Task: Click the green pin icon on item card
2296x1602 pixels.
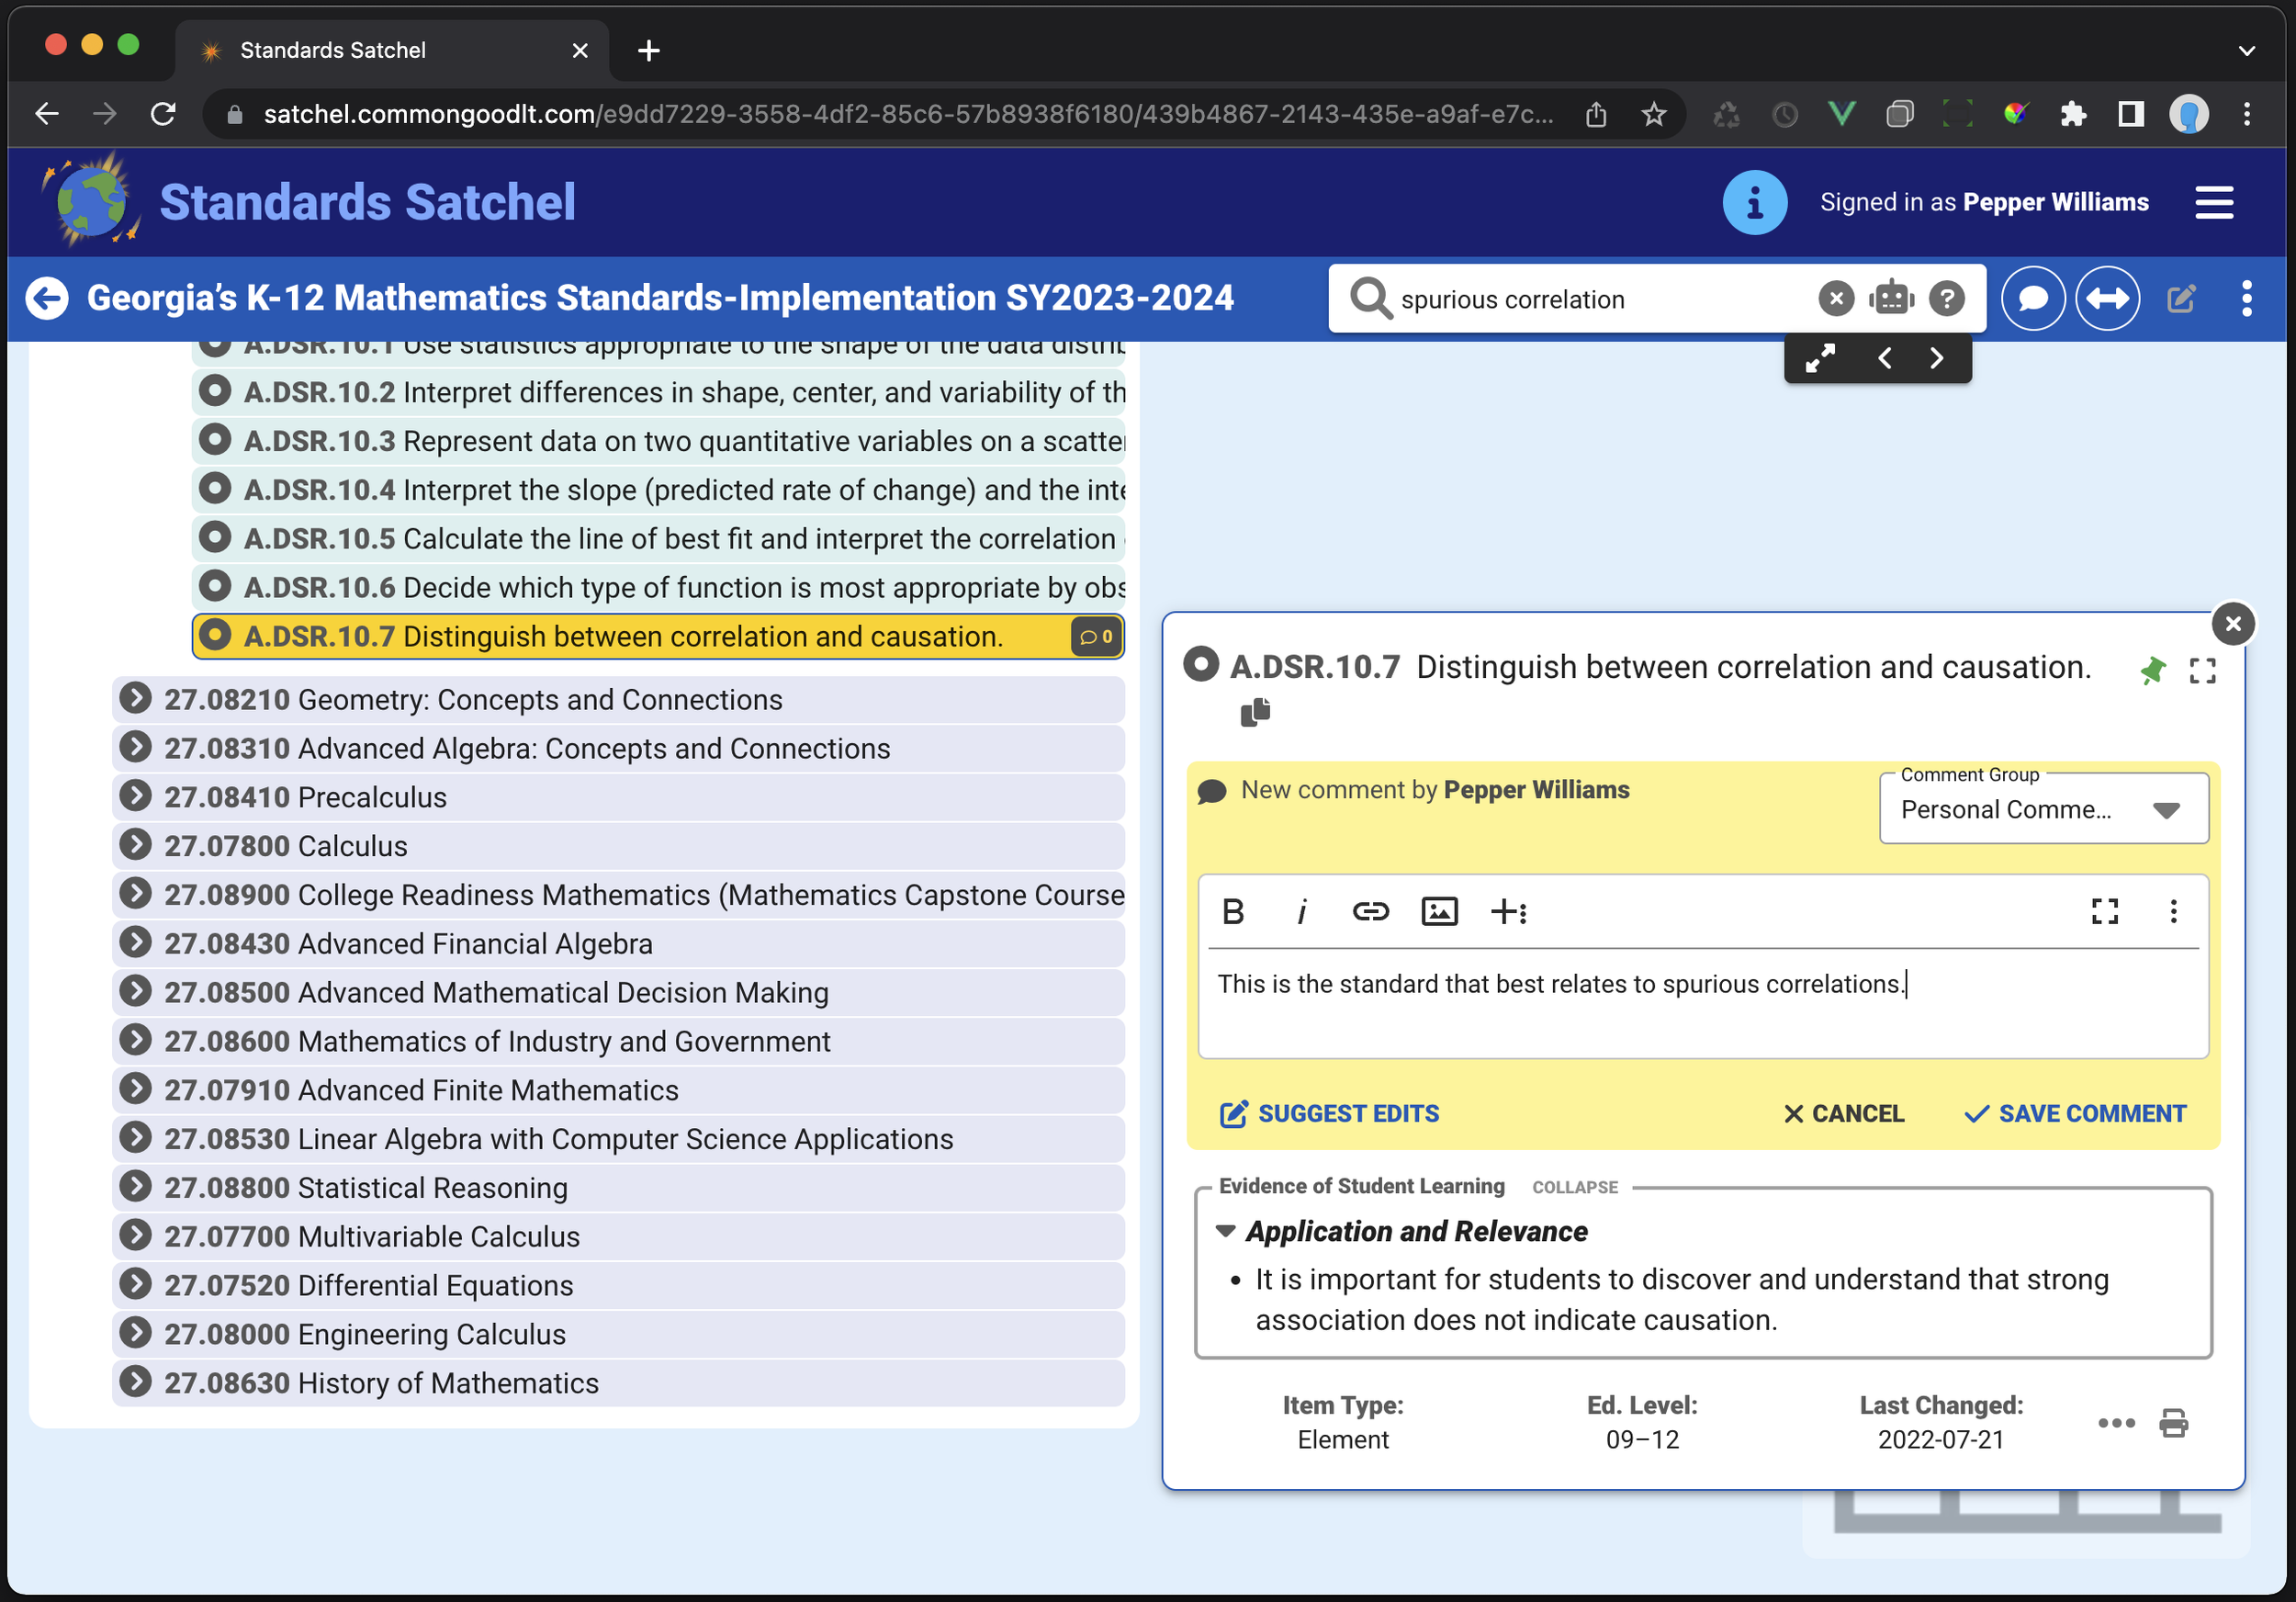Action: pos(2152,671)
